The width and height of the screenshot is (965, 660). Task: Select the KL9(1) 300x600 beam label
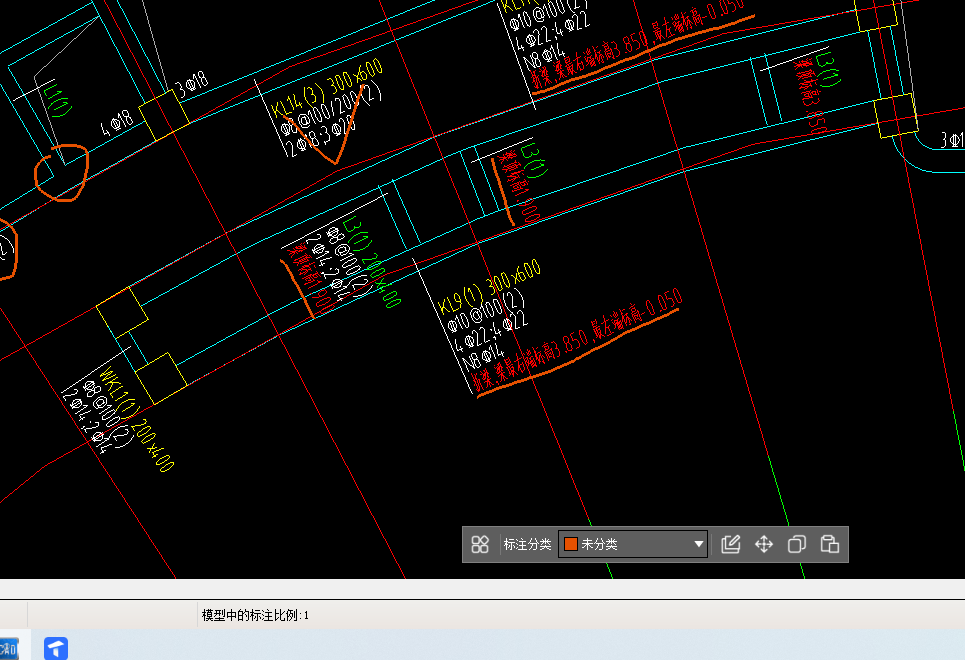(490, 285)
